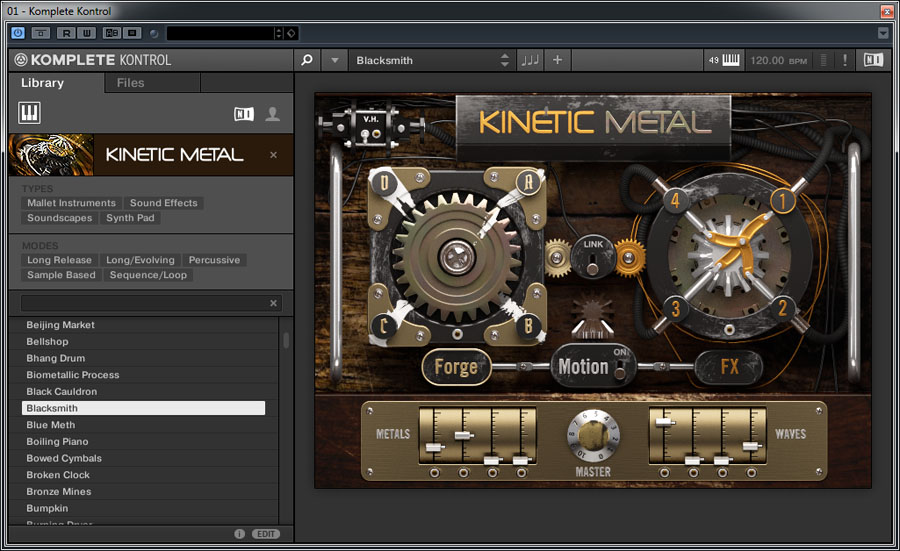
Task: Click the plus button next to preset name
Action: (558, 60)
